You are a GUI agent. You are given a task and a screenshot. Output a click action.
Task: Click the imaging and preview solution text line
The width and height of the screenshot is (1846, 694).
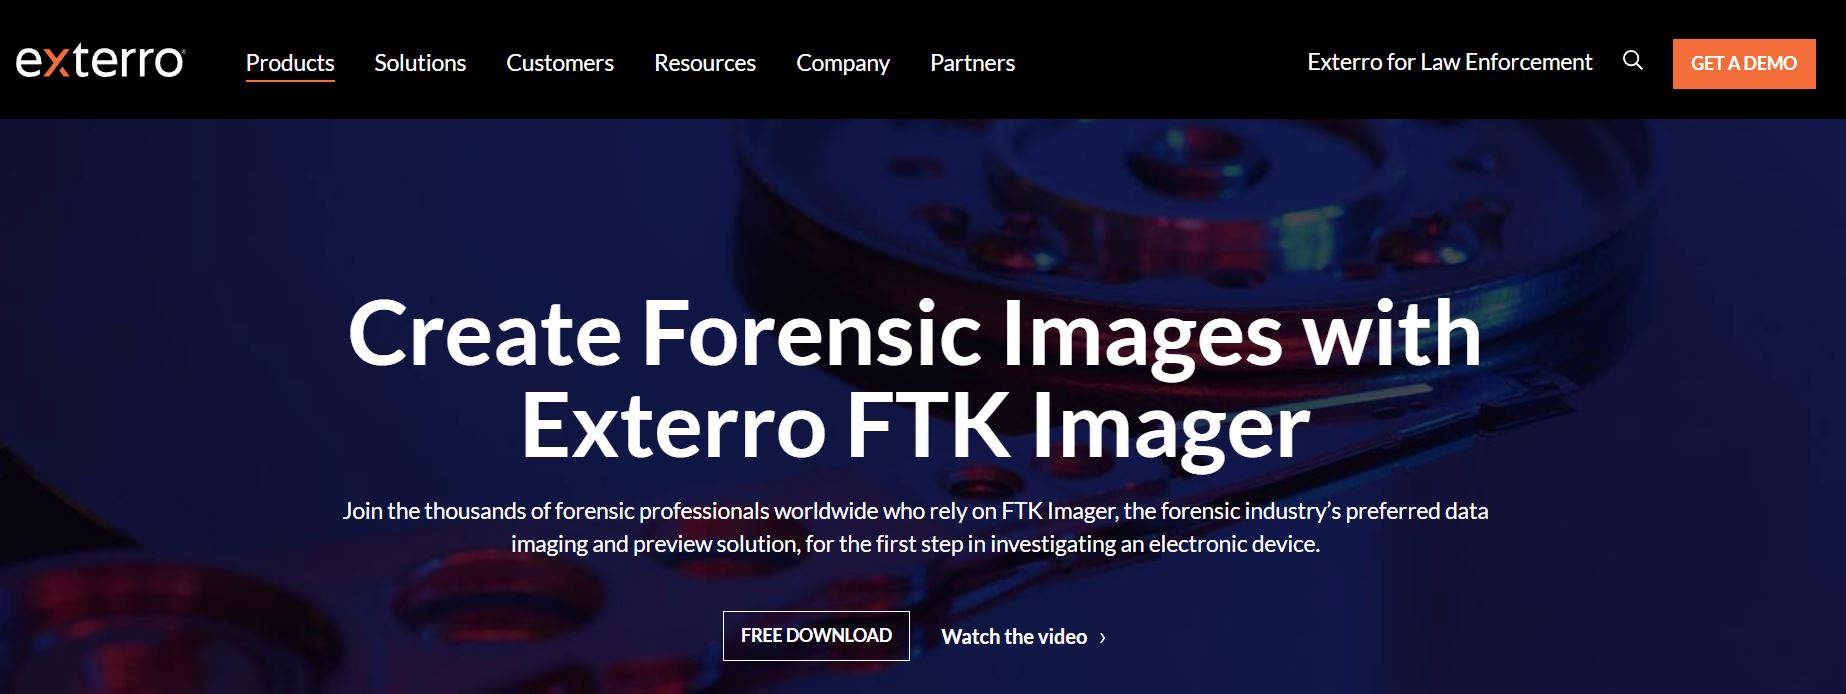pyautogui.click(x=915, y=544)
